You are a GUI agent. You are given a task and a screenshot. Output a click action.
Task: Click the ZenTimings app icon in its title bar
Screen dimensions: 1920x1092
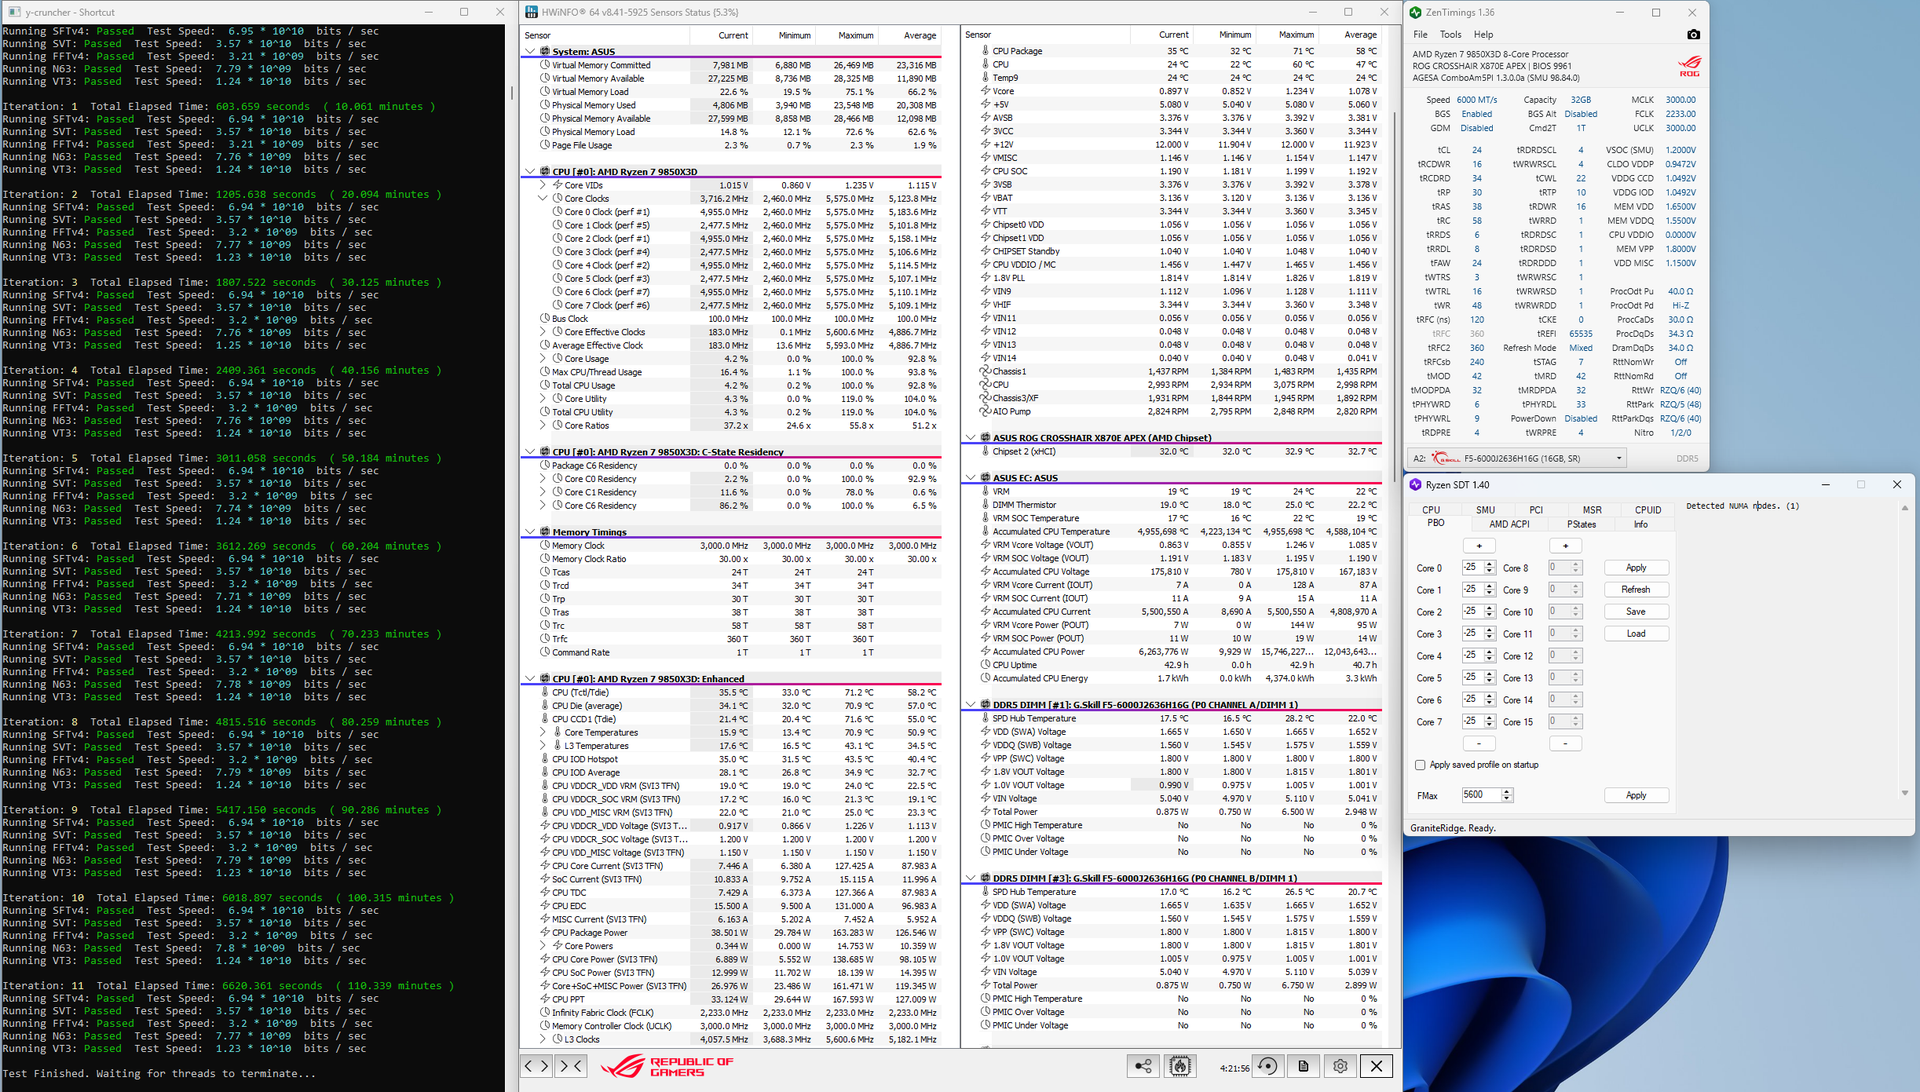point(1415,12)
